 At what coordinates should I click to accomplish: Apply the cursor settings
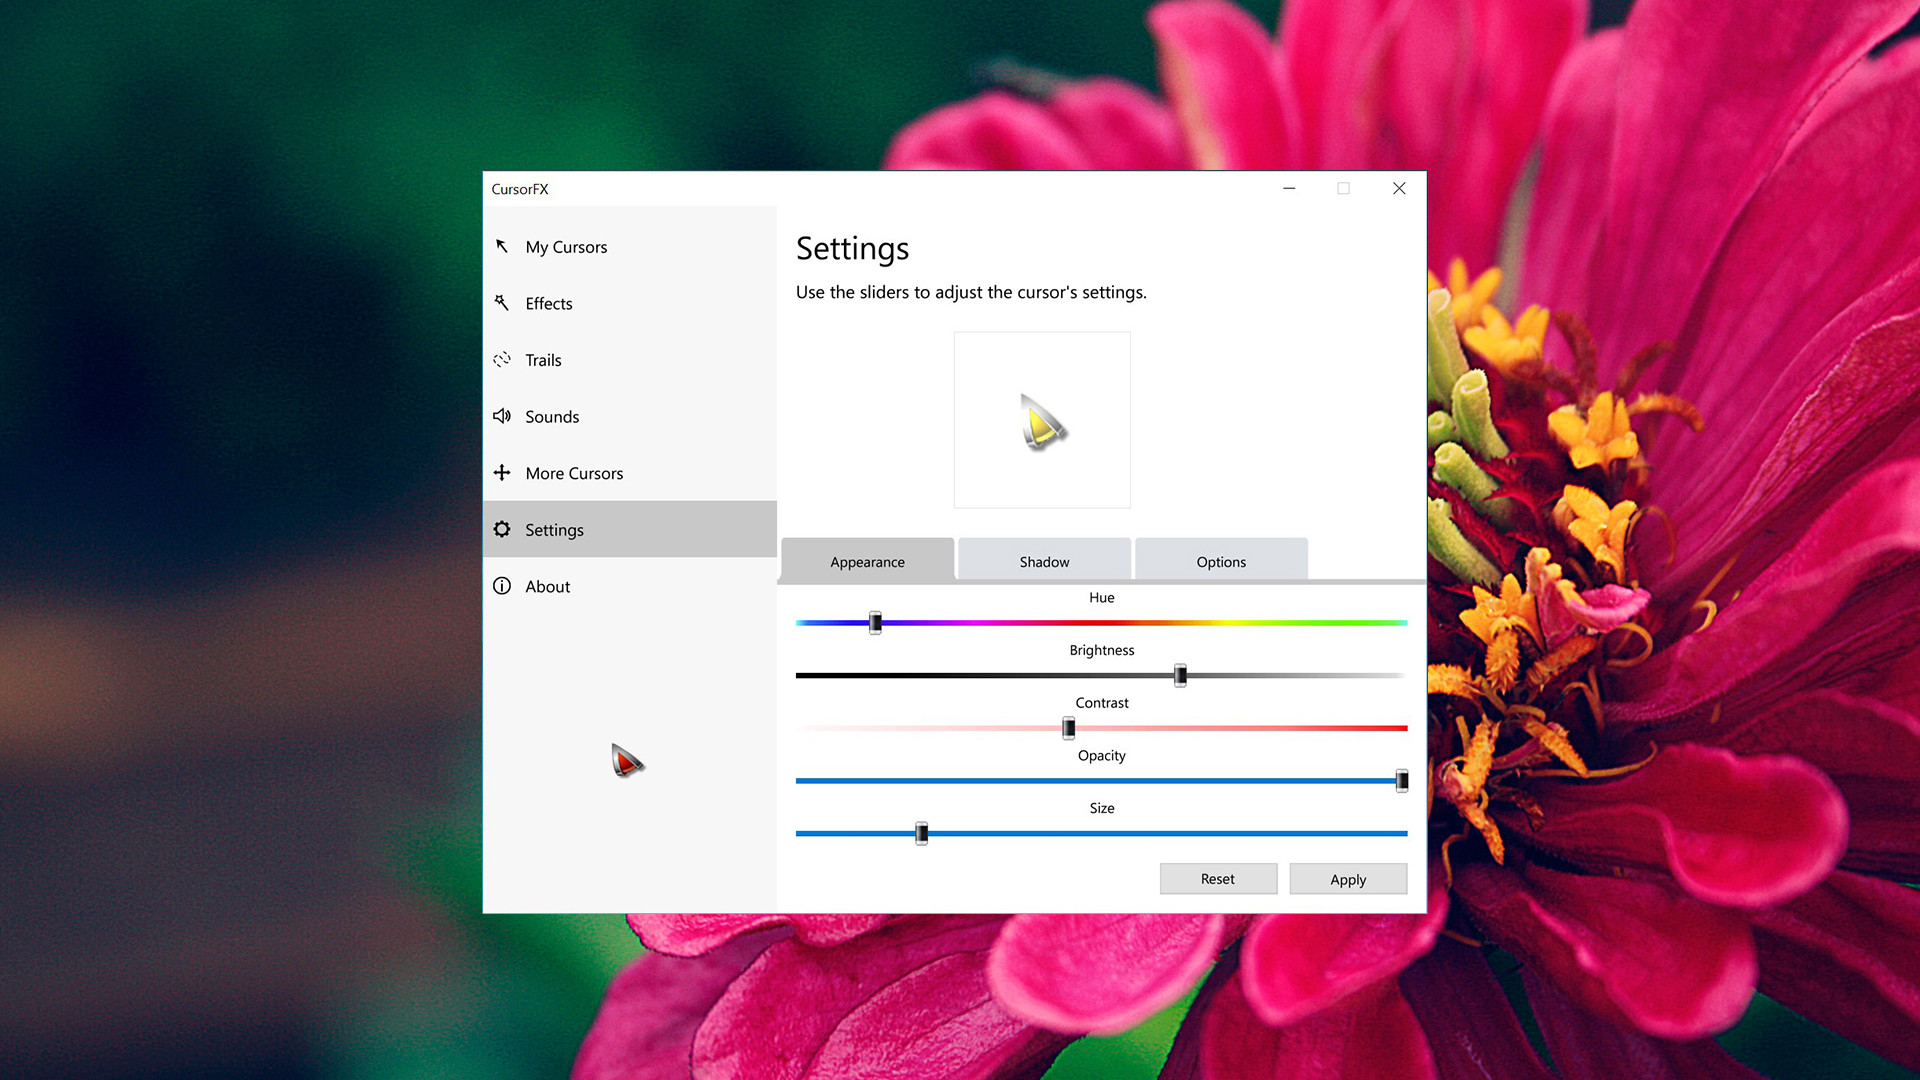[x=1348, y=878]
